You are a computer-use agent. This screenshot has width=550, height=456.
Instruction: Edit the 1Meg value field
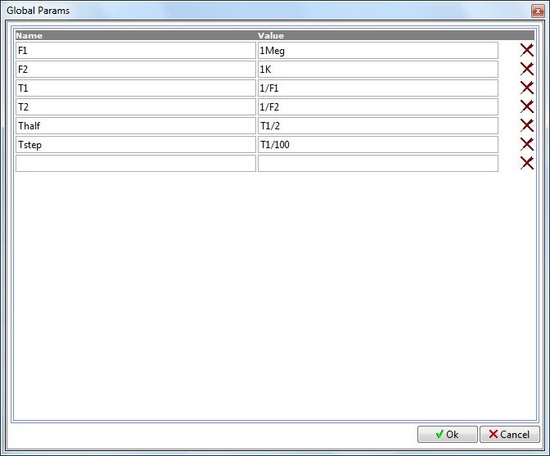coord(378,51)
